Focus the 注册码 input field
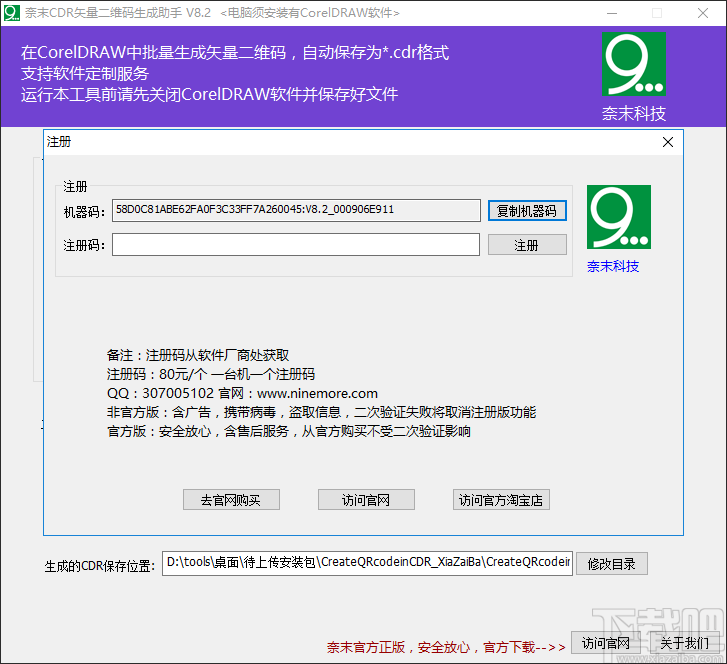The width and height of the screenshot is (727, 664). 296,245
